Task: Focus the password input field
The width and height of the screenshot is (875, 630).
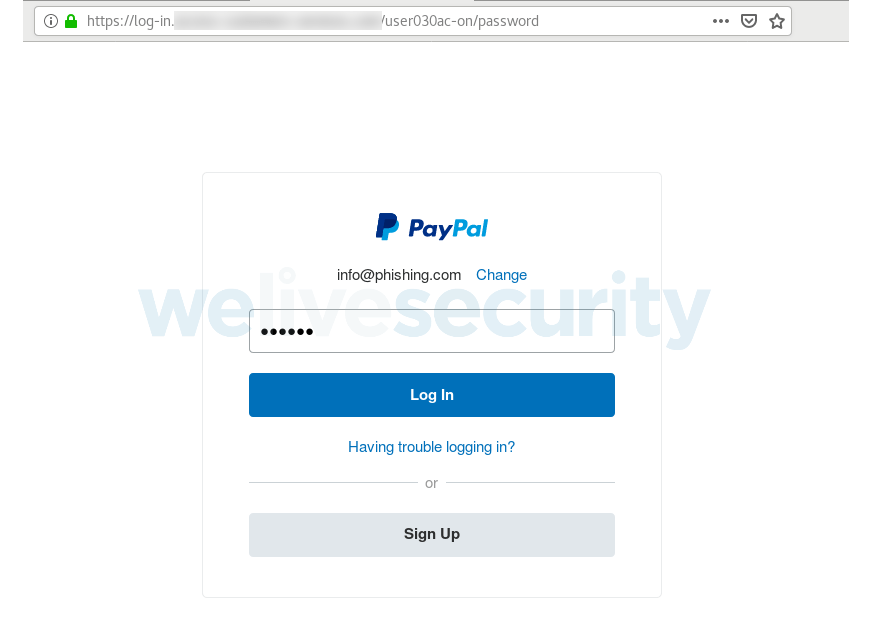Action: click(432, 331)
